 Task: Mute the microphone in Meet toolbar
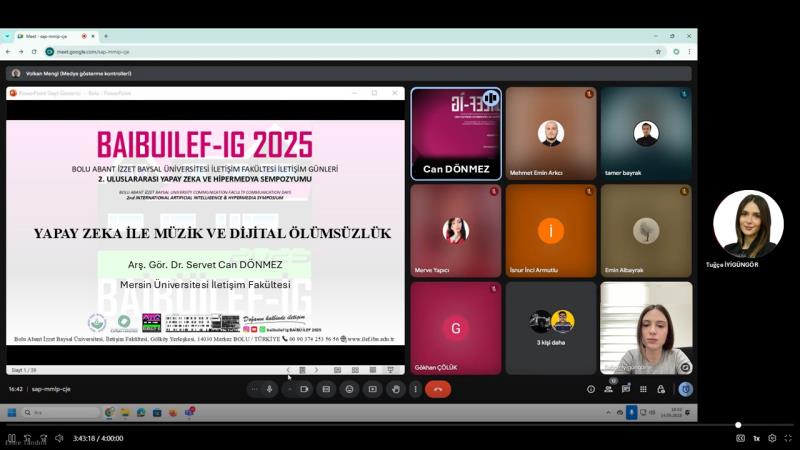coord(269,389)
